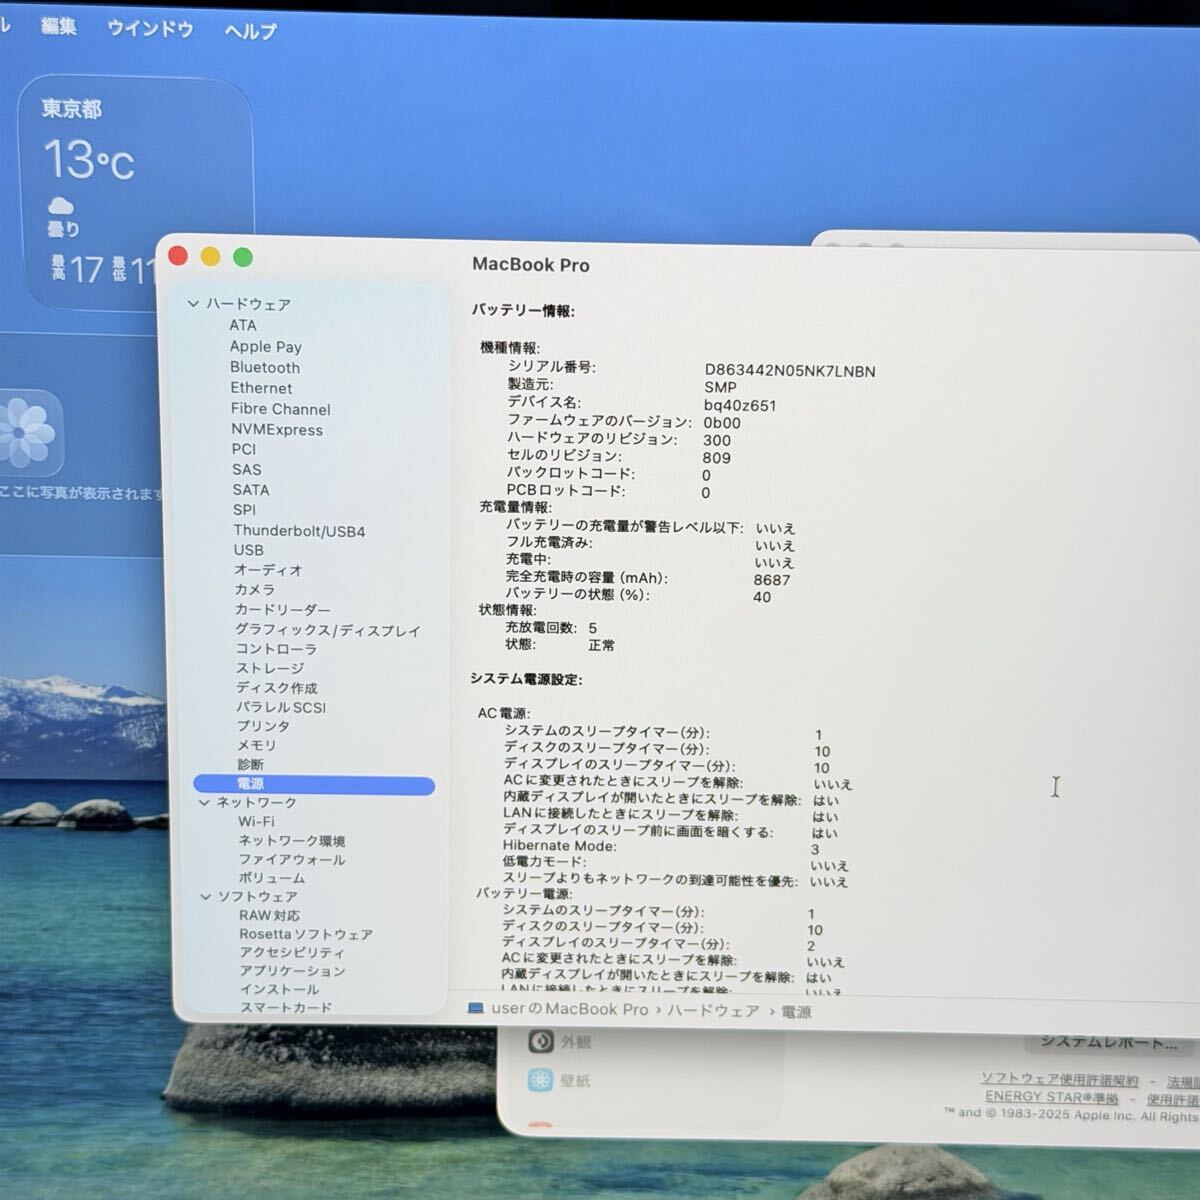Viewport: 1200px width, 1200px height.
Task: Open the 編集 menu in the menu bar
Action: point(58,27)
